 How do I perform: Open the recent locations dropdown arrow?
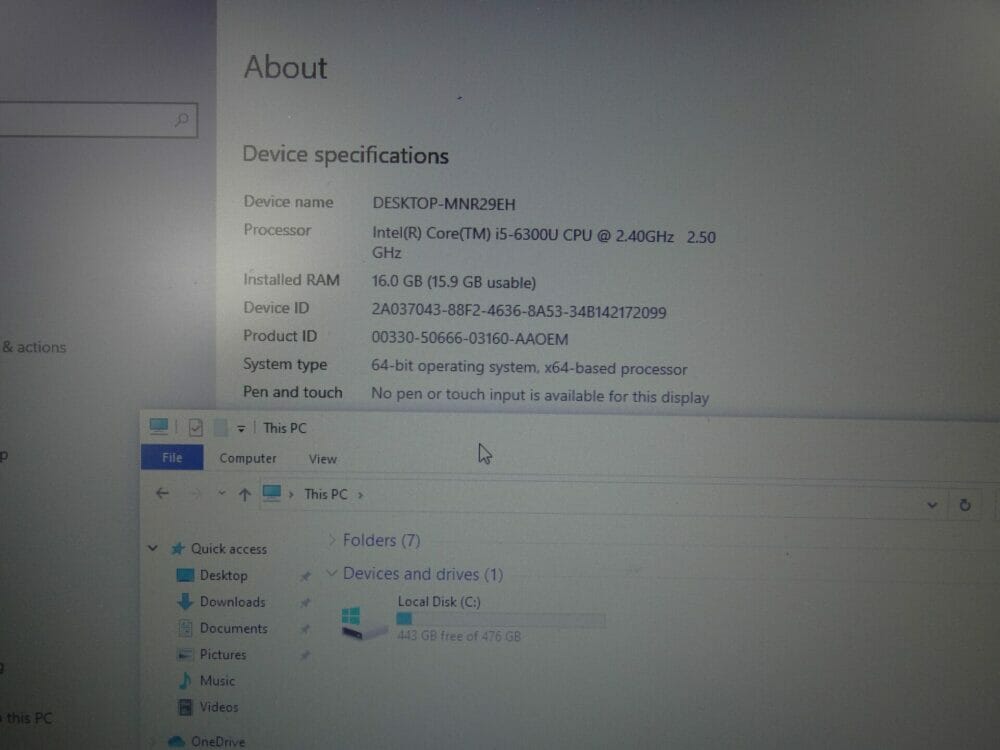[x=221, y=493]
